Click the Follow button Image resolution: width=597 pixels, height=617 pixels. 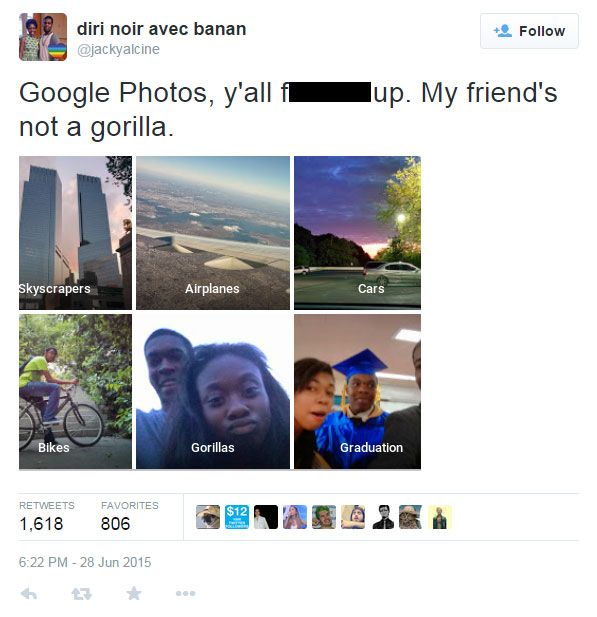pyautogui.click(x=529, y=31)
